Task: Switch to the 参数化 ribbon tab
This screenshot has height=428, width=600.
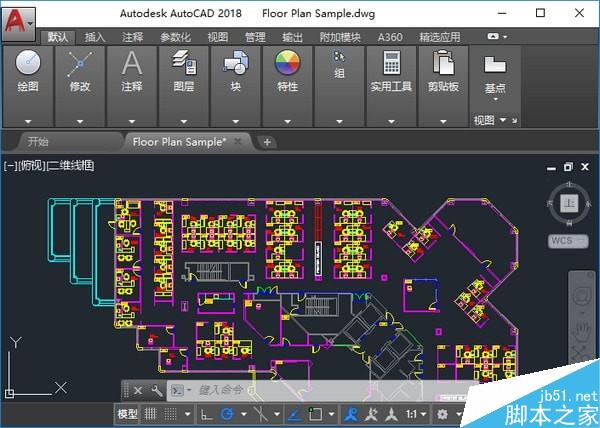Action: pos(175,37)
